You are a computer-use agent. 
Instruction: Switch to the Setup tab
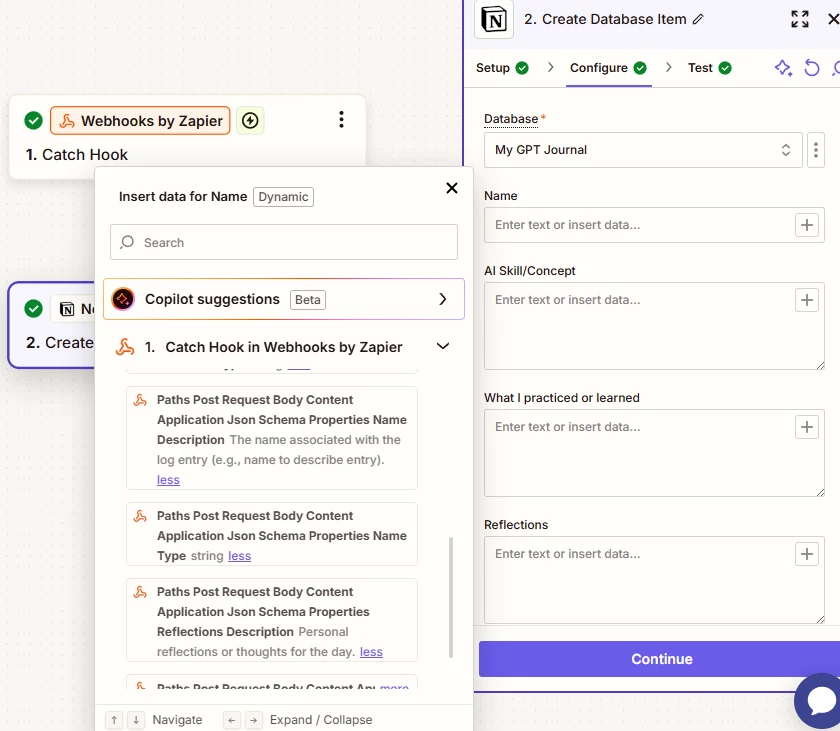coord(502,68)
